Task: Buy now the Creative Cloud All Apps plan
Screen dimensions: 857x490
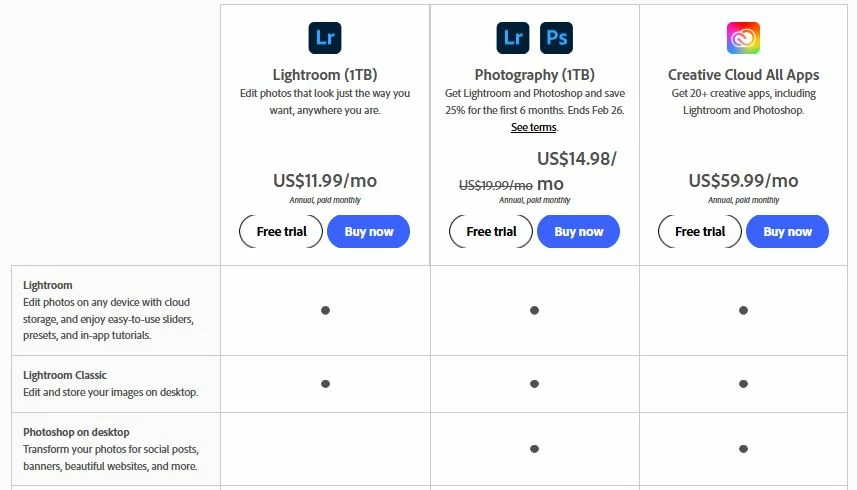Action: pyautogui.click(x=787, y=232)
